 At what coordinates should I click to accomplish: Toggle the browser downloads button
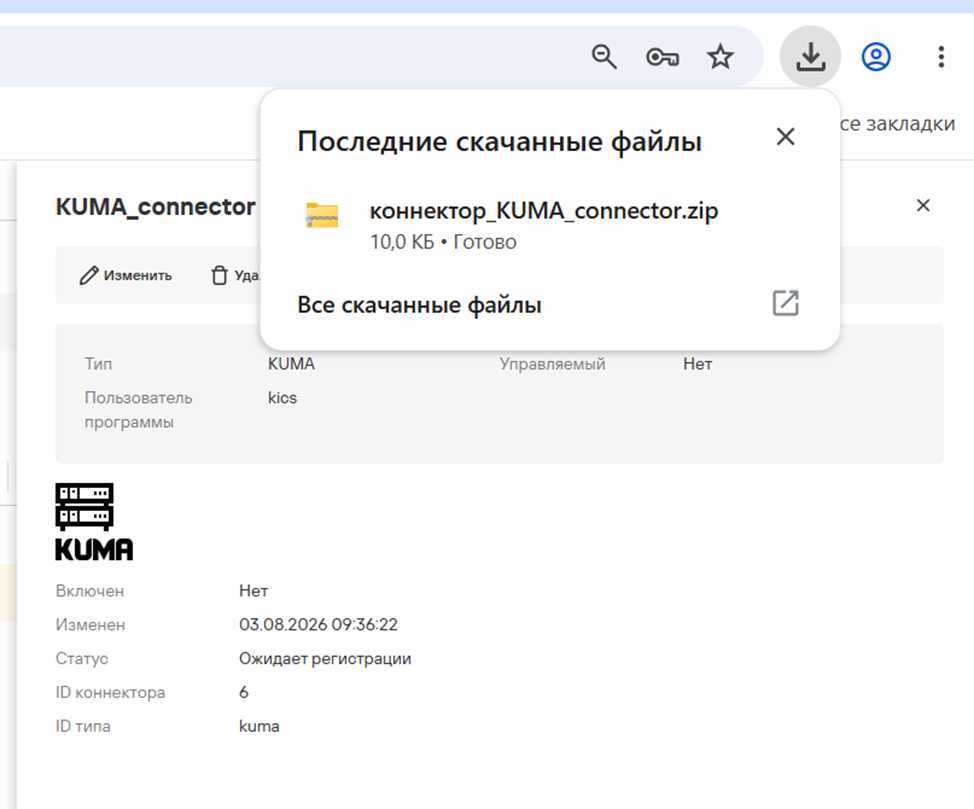pyautogui.click(x=810, y=57)
